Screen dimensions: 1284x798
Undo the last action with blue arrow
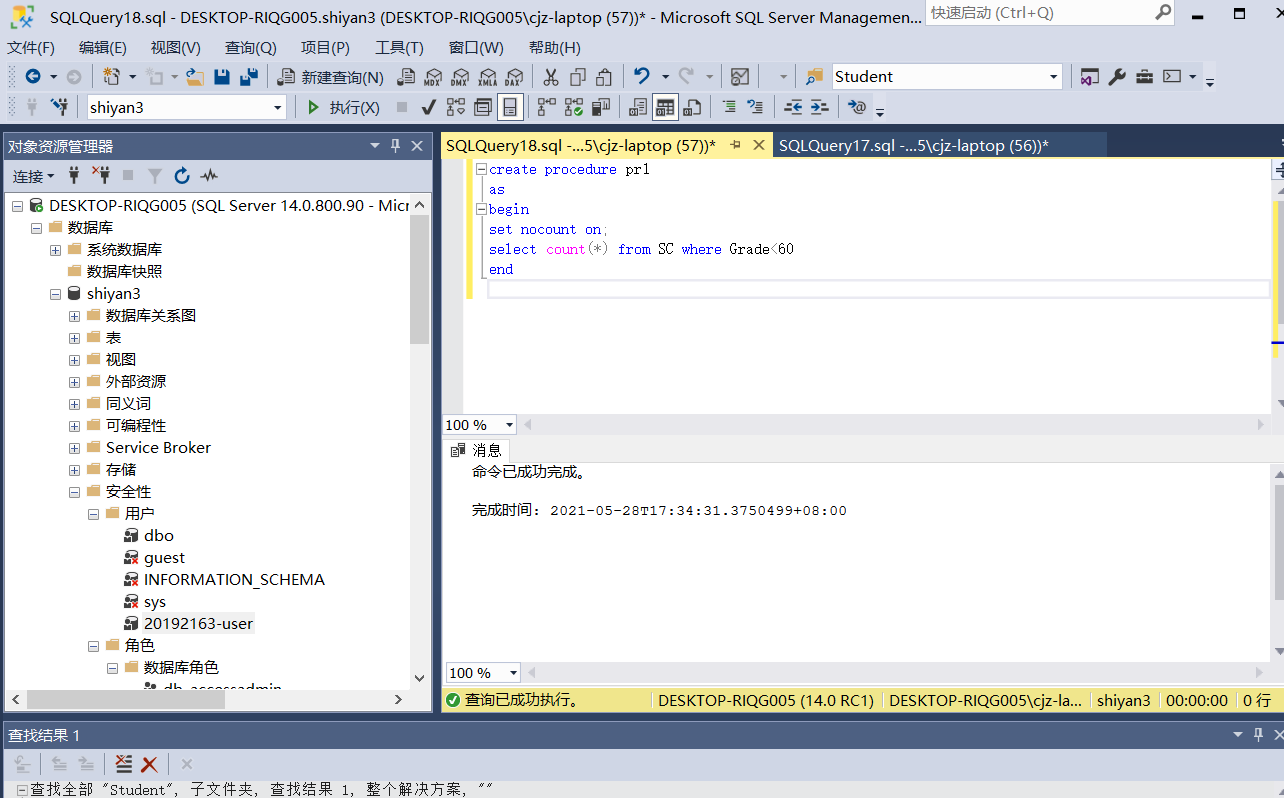pos(642,77)
